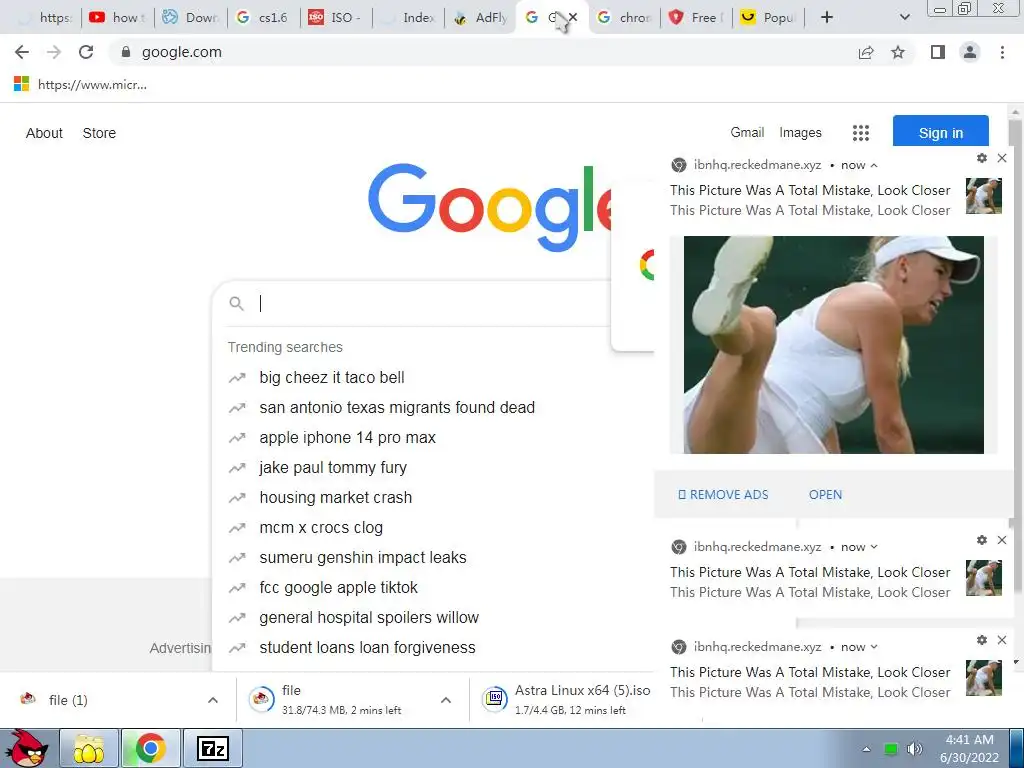The width and height of the screenshot is (1024, 768).
Task: Select 'student loans loan forgiveness' suggestion
Action: (368, 648)
